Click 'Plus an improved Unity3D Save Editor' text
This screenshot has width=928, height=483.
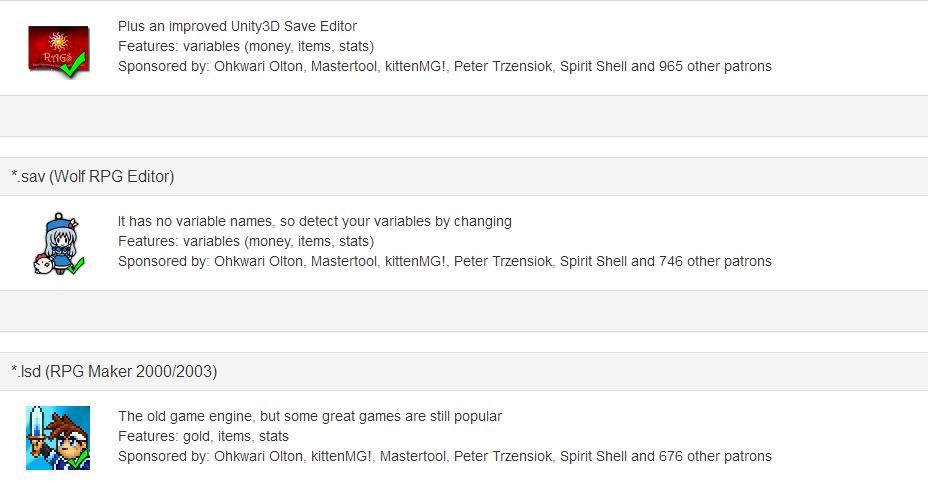[237, 26]
